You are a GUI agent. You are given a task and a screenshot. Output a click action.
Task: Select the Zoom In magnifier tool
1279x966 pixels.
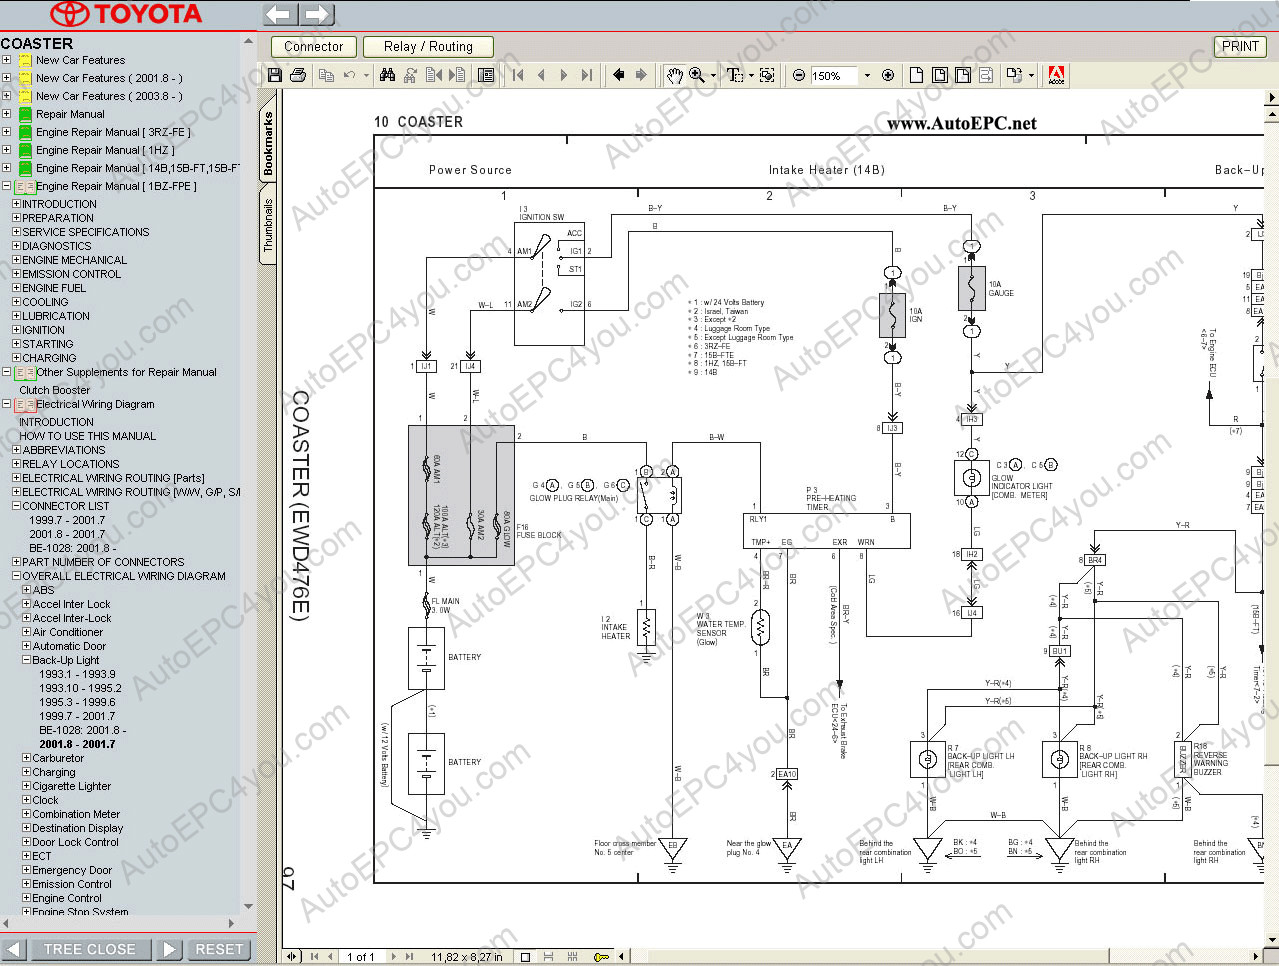pos(696,75)
